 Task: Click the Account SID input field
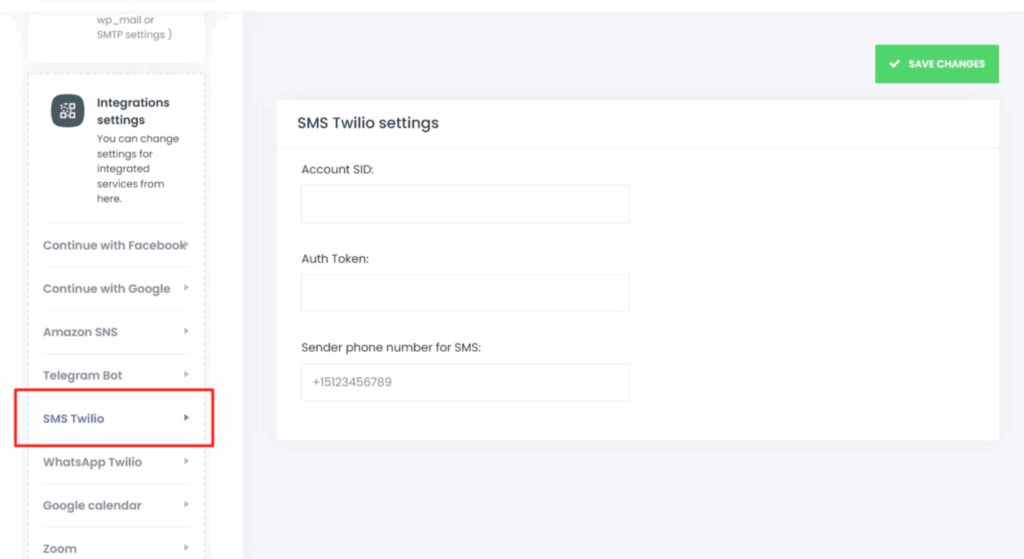[x=465, y=204]
